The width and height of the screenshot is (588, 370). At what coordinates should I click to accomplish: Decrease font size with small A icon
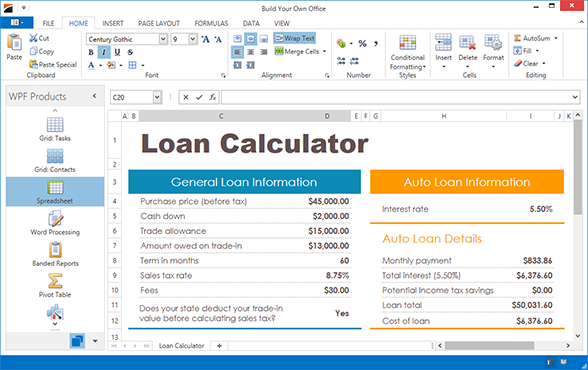(x=218, y=39)
